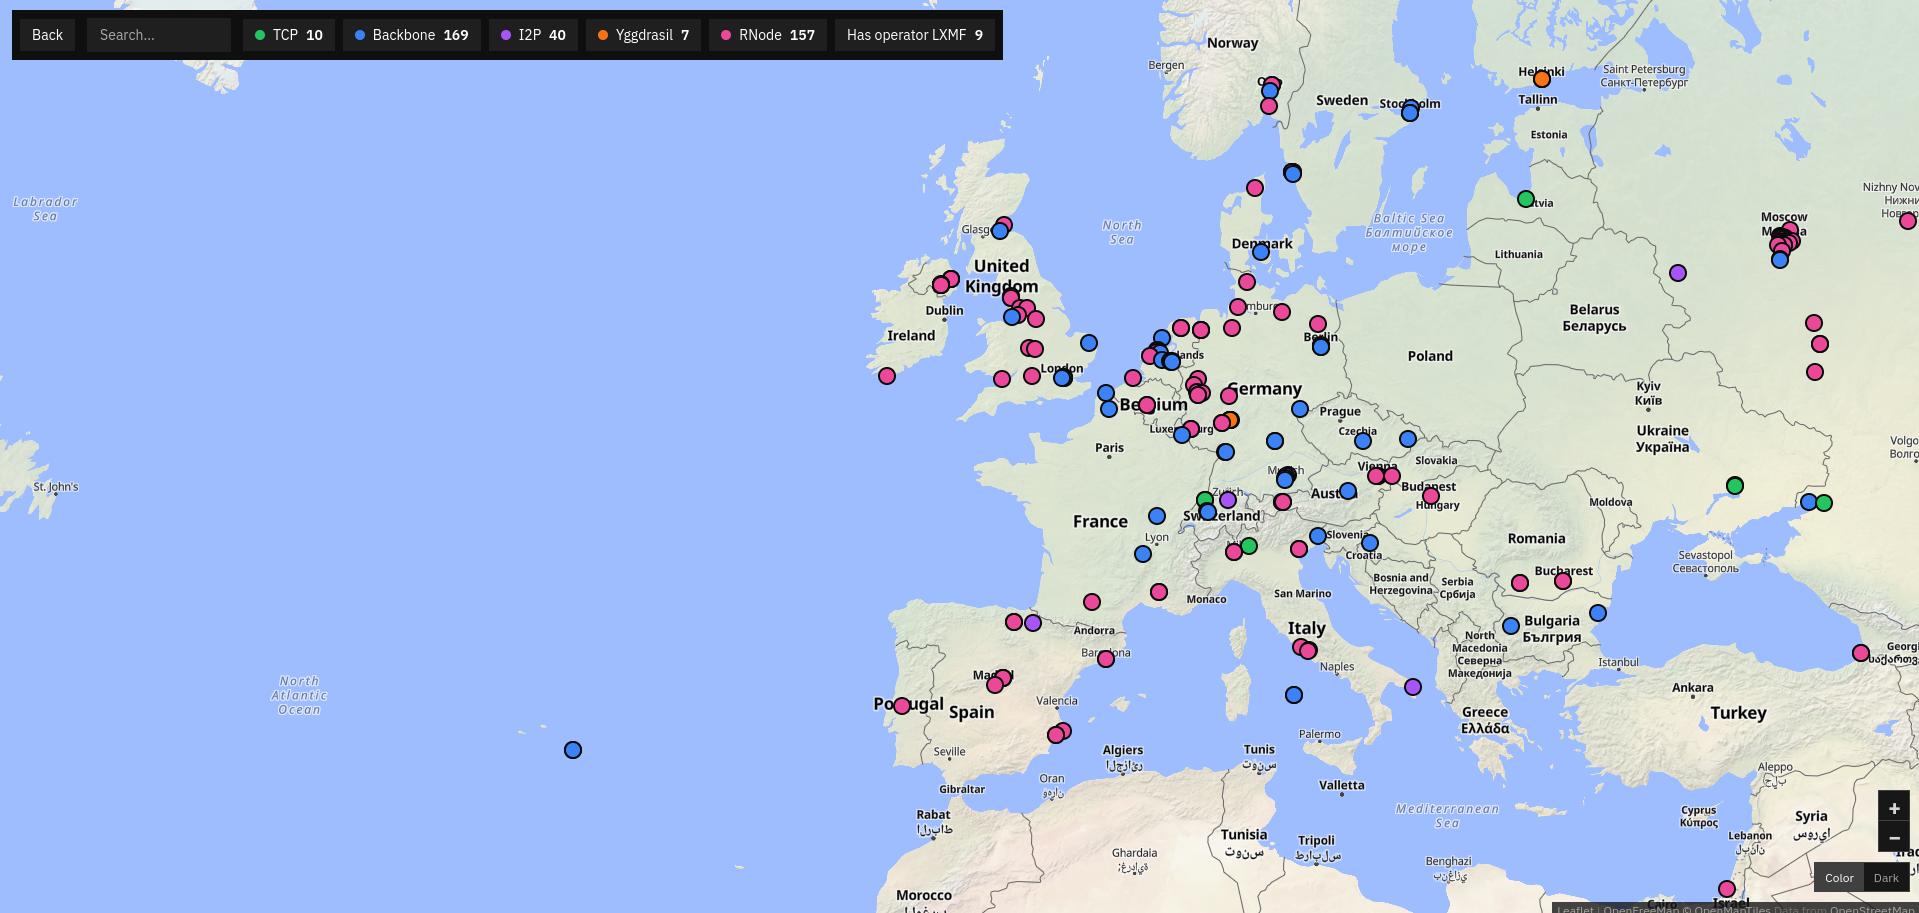Zoom in the map with plus button

(x=1894, y=808)
